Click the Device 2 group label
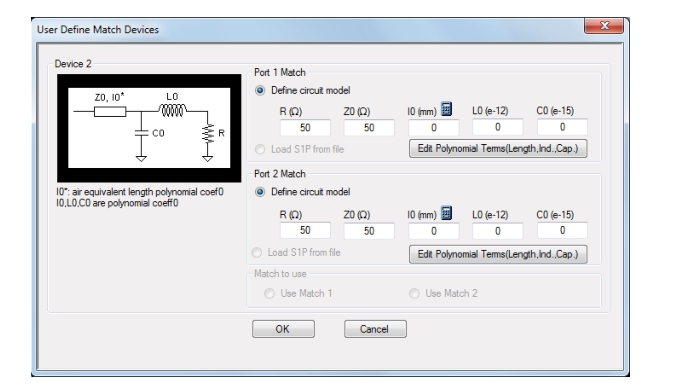The image size is (678, 392). click(x=73, y=64)
